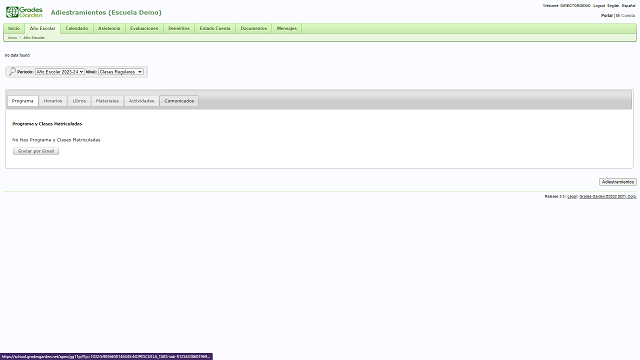
Task: Switch to the Evaluaciones menu tab
Action: point(144,29)
